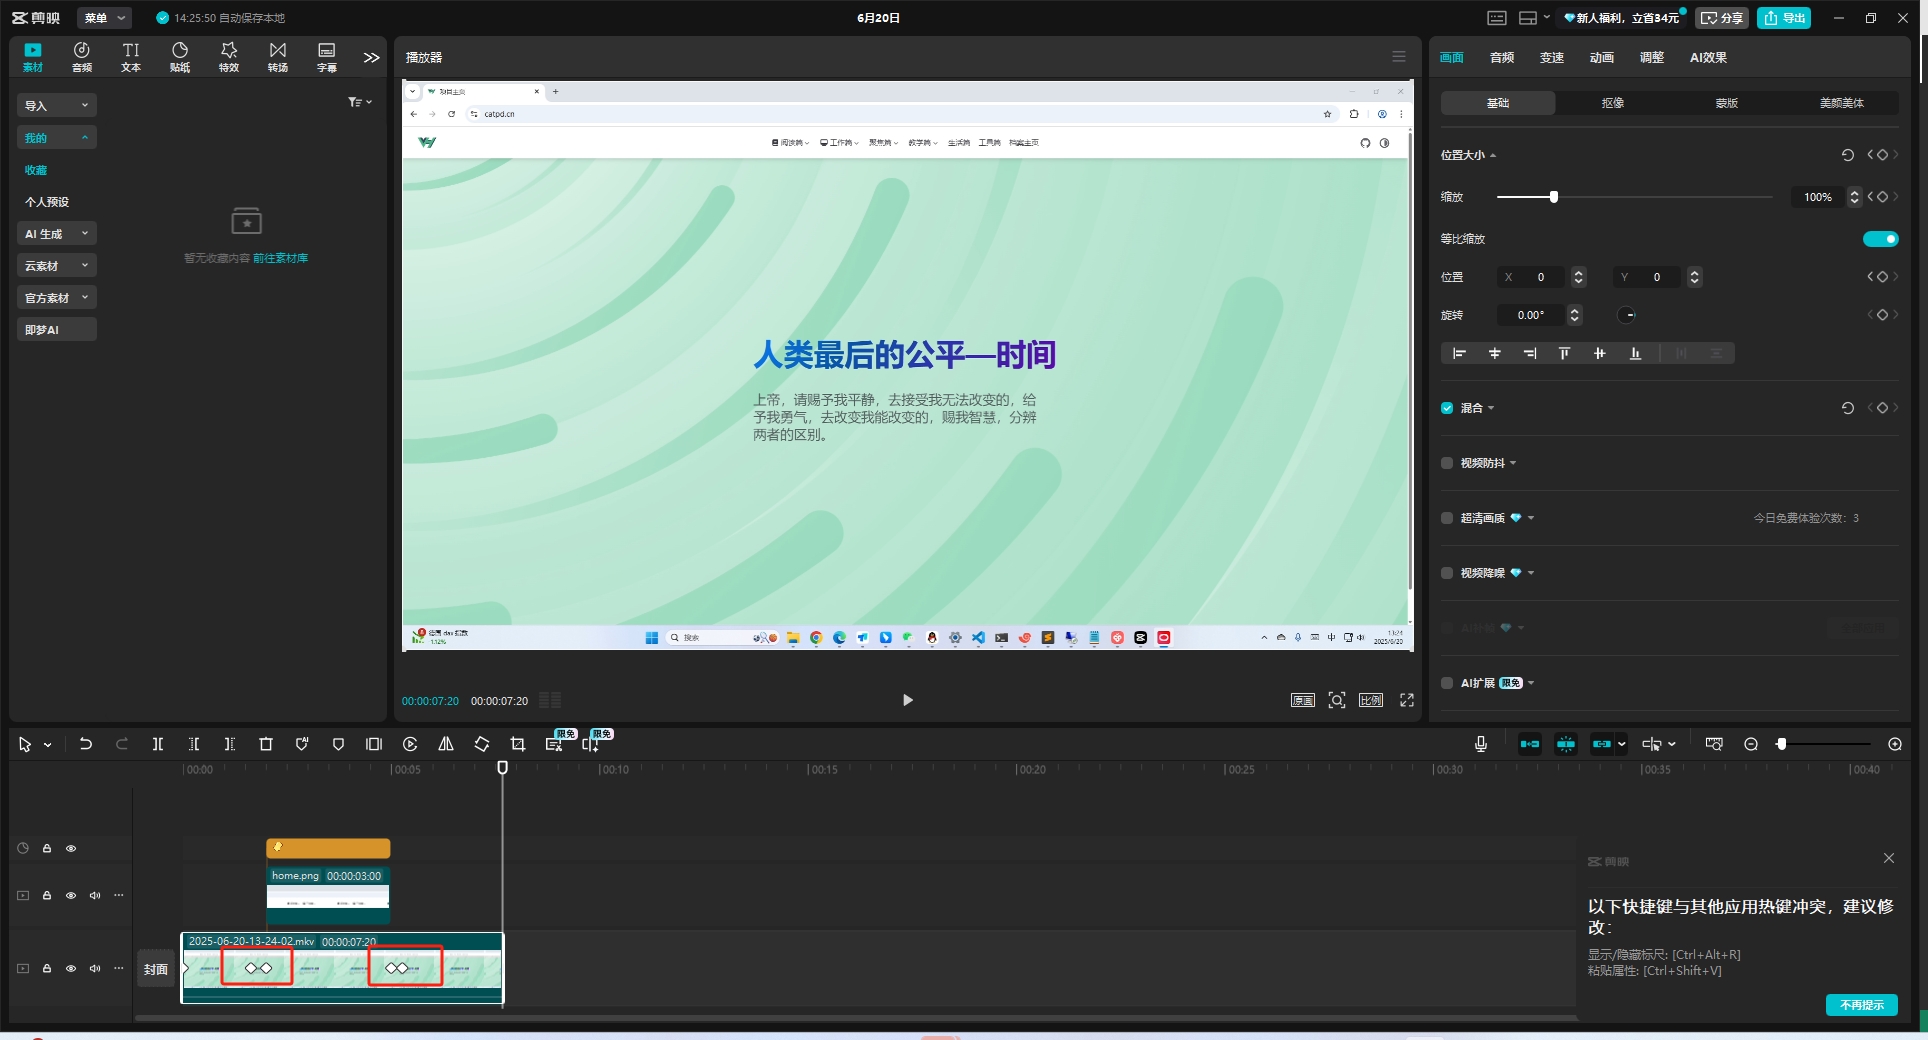
Task: Select the 抠像 sub-tab
Action: (x=1612, y=103)
